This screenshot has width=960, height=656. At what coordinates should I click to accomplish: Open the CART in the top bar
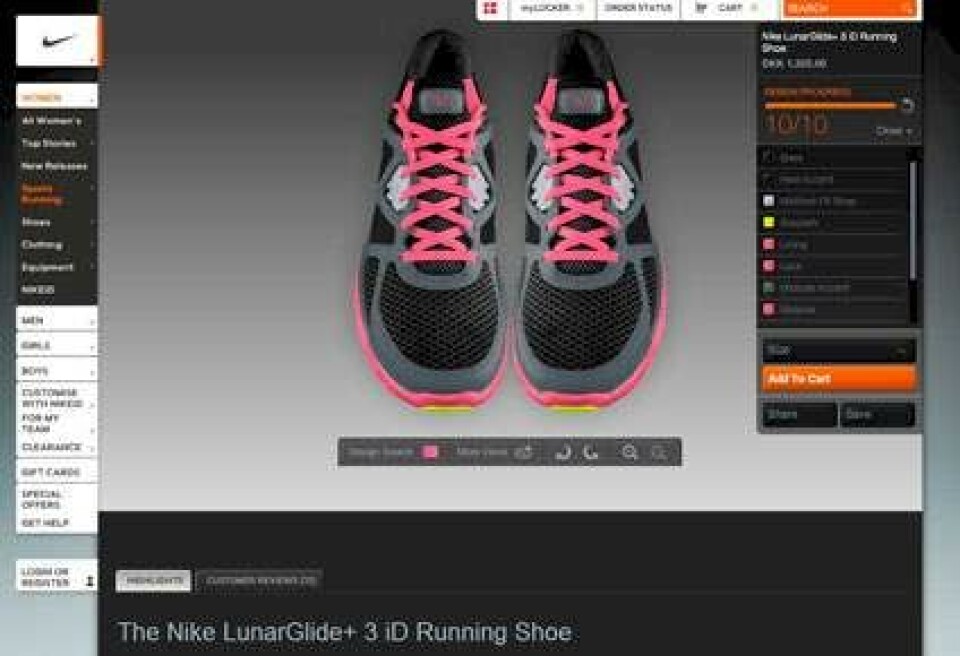728,8
